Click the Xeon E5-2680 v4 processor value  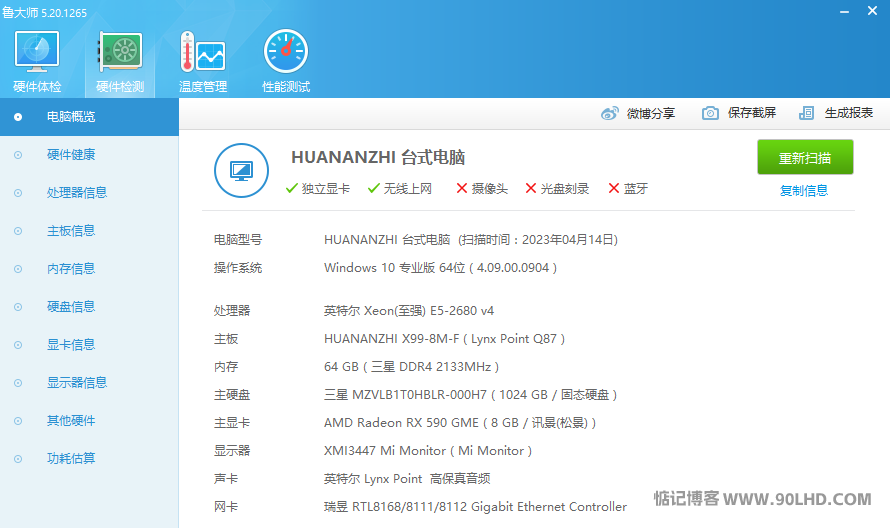point(409,311)
